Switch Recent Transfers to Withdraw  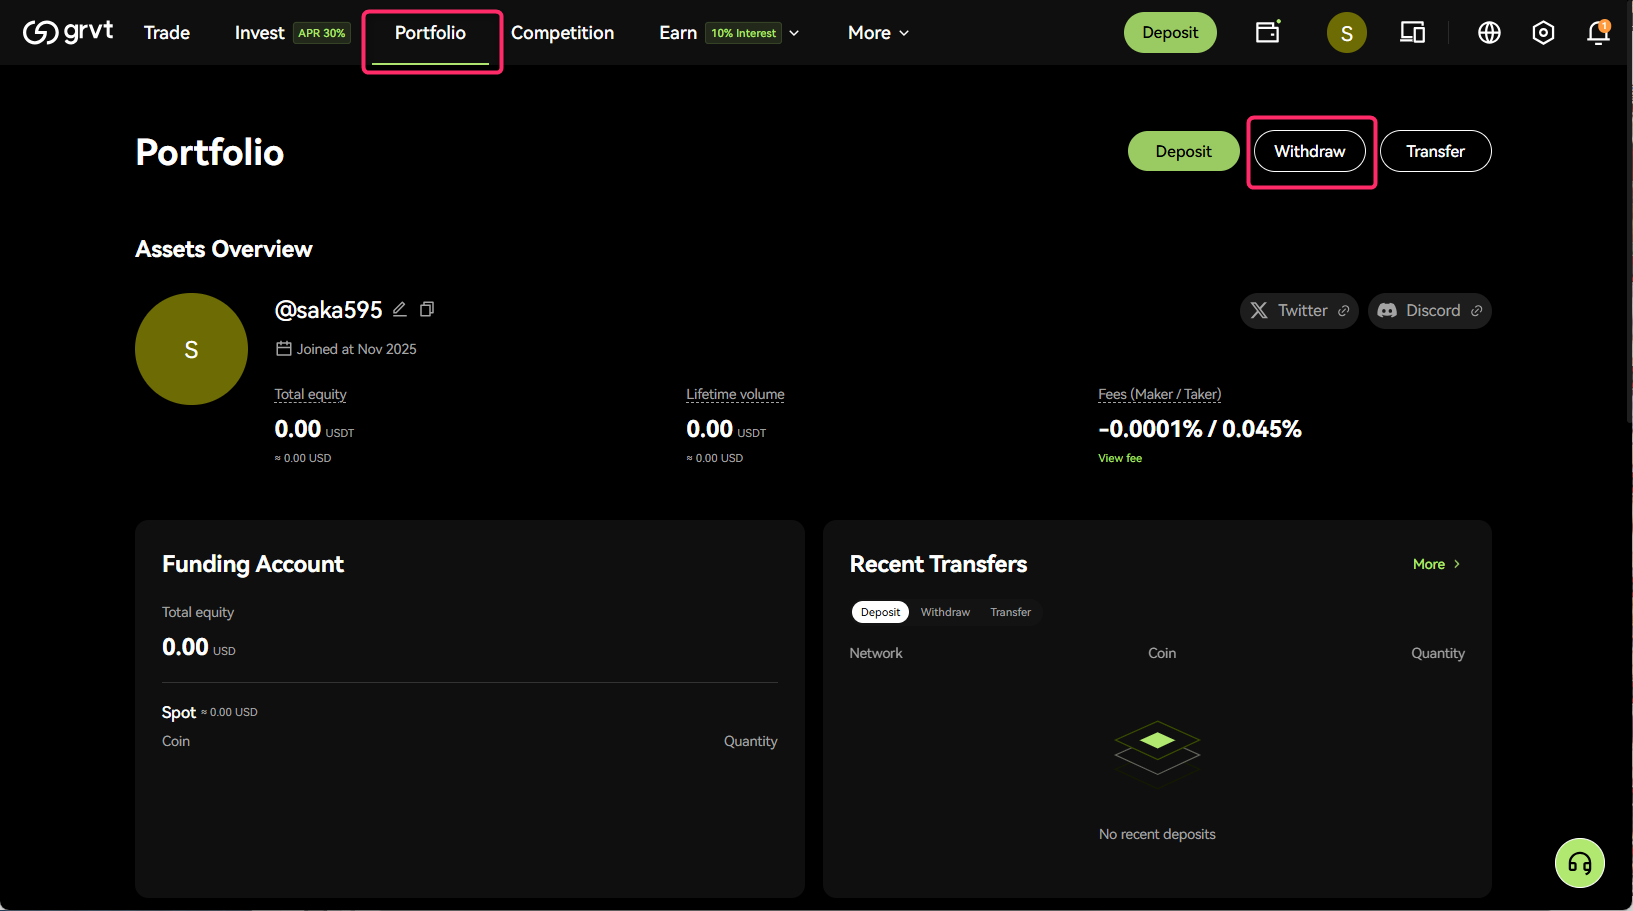[x=945, y=612]
